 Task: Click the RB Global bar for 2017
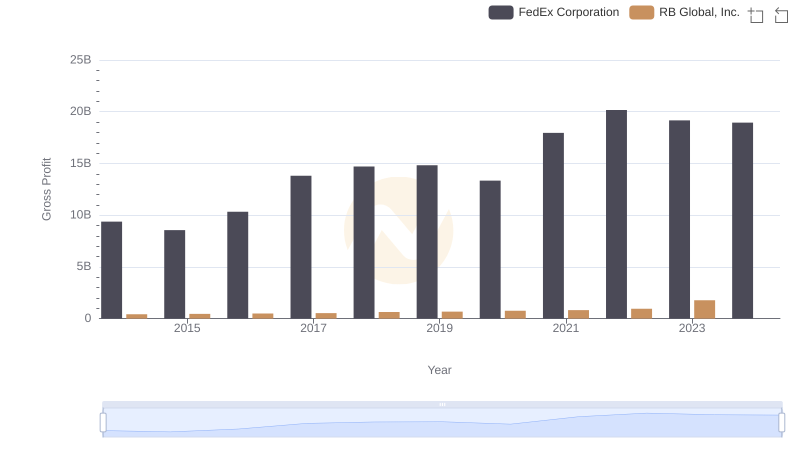coord(326,316)
